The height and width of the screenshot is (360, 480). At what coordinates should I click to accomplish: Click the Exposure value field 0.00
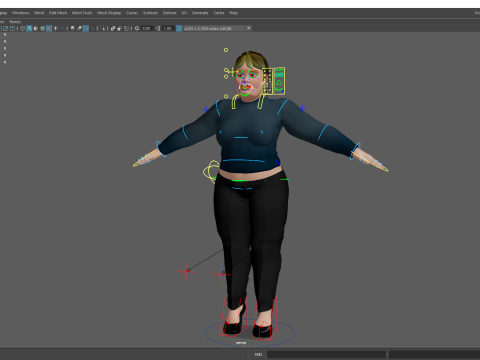tap(147, 28)
